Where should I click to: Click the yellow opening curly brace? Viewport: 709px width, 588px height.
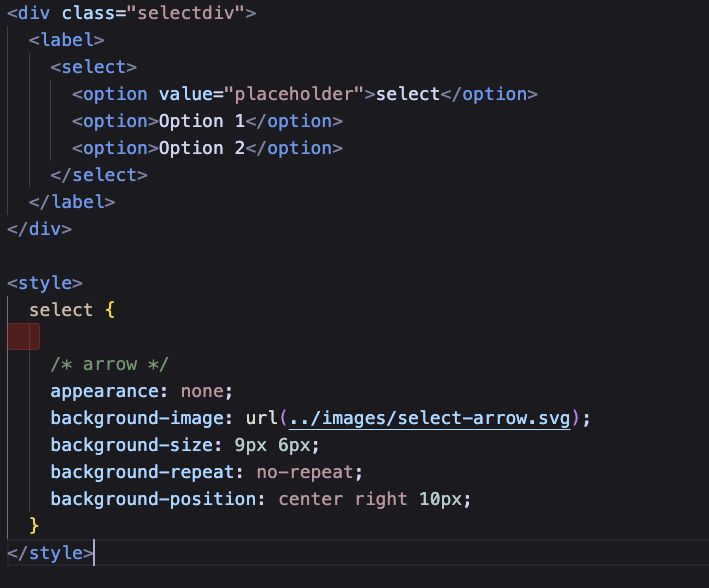pos(110,310)
